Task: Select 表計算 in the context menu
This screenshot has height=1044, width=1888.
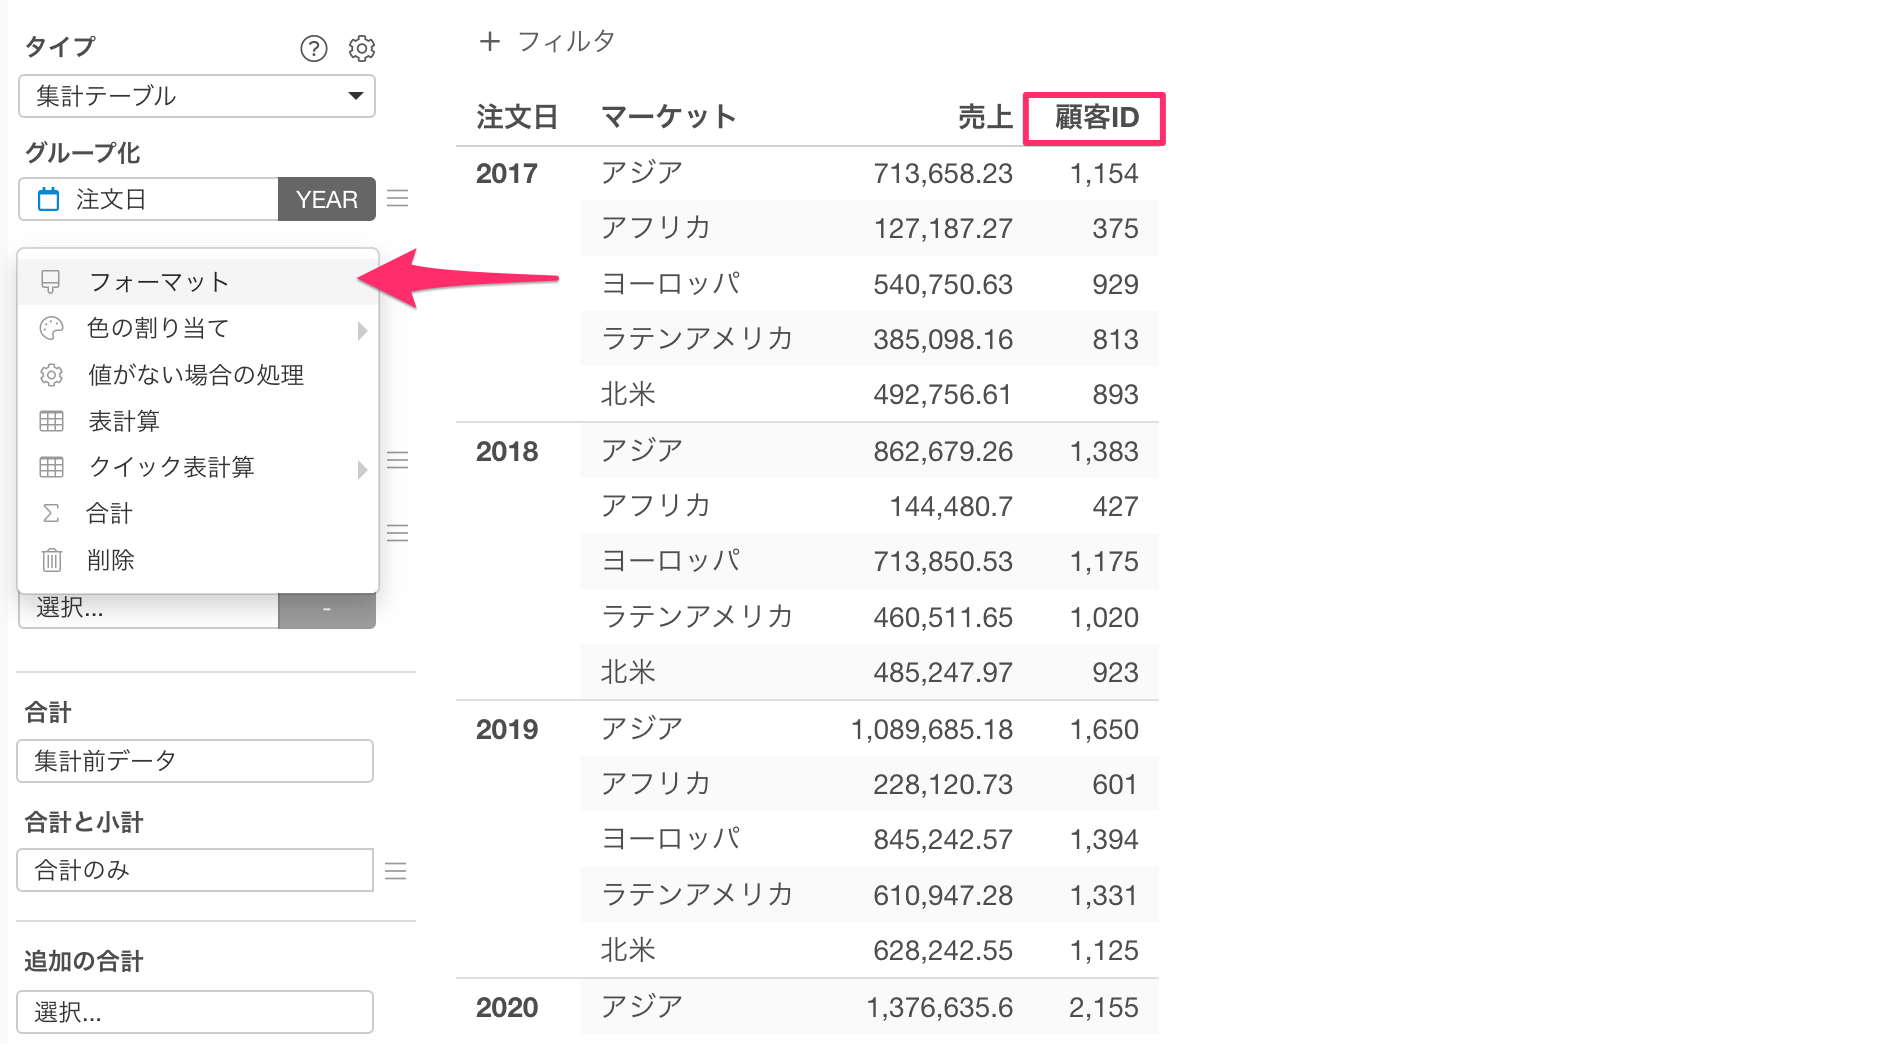Action: click(x=124, y=421)
